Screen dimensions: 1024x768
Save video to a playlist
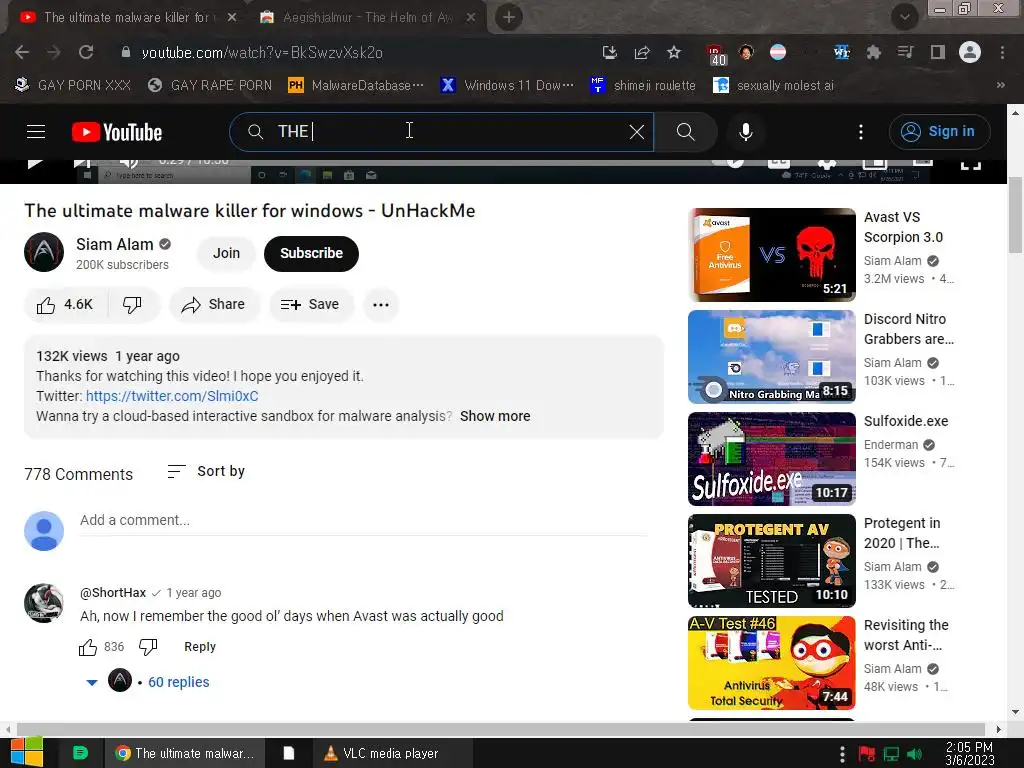pyautogui.click(x=310, y=304)
